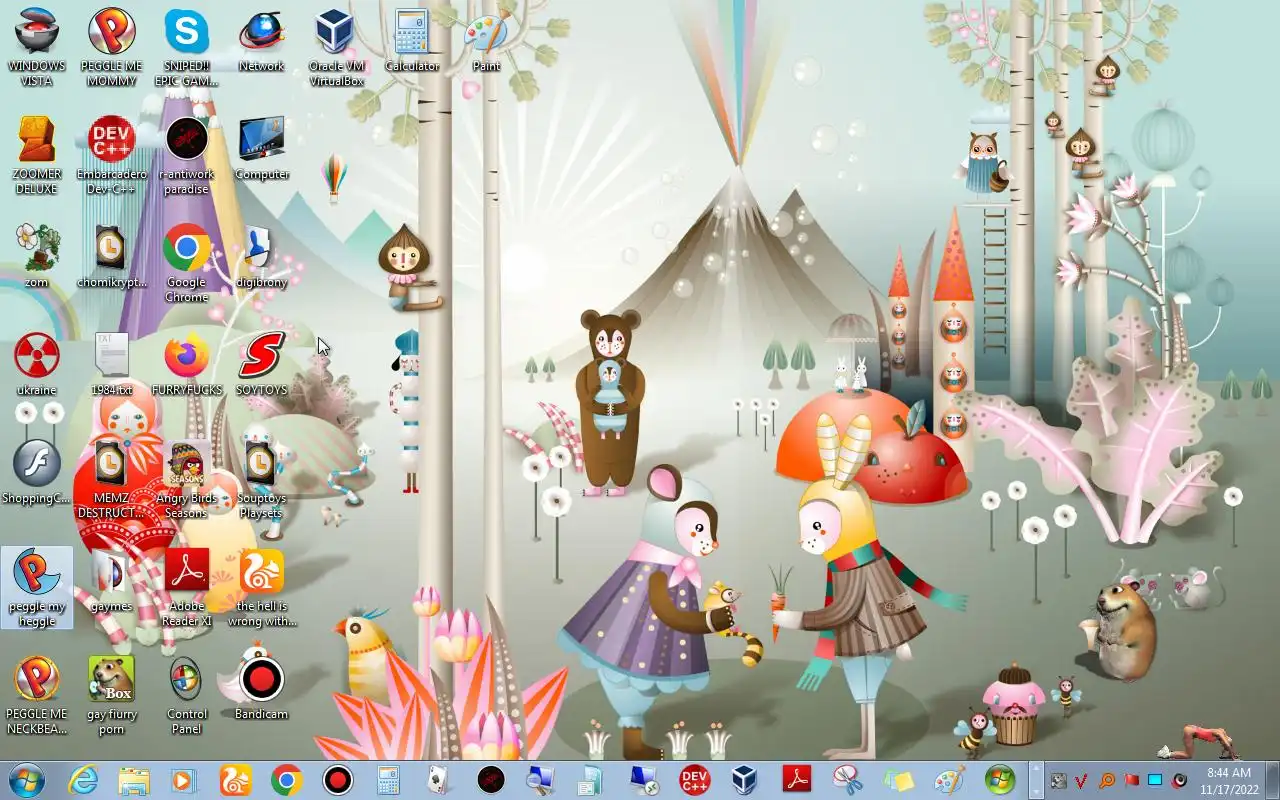Open the Network desktop icon

coord(261,40)
